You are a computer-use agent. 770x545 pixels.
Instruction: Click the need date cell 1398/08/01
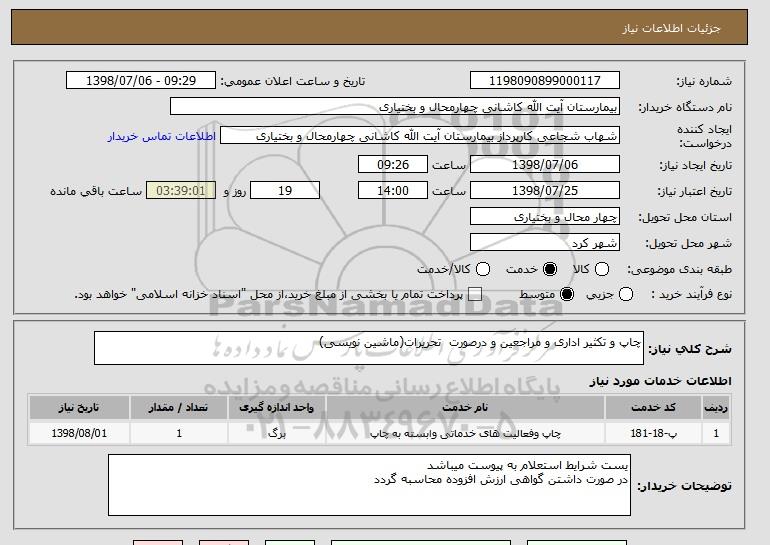(x=79, y=434)
